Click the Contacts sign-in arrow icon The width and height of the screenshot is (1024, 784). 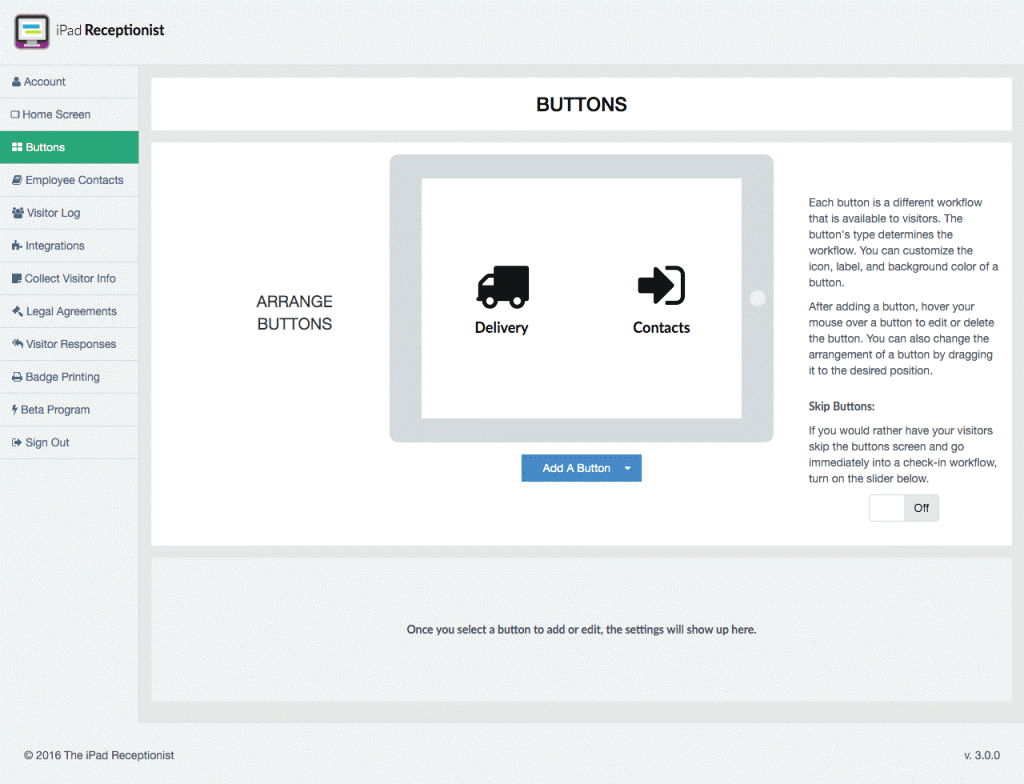(x=661, y=286)
